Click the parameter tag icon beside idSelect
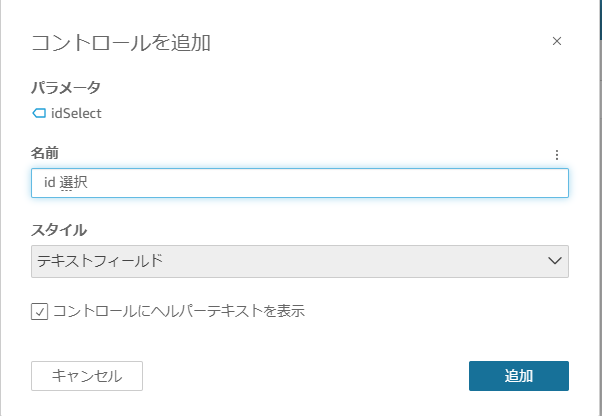This screenshot has width=602, height=416. click(x=39, y=113)
